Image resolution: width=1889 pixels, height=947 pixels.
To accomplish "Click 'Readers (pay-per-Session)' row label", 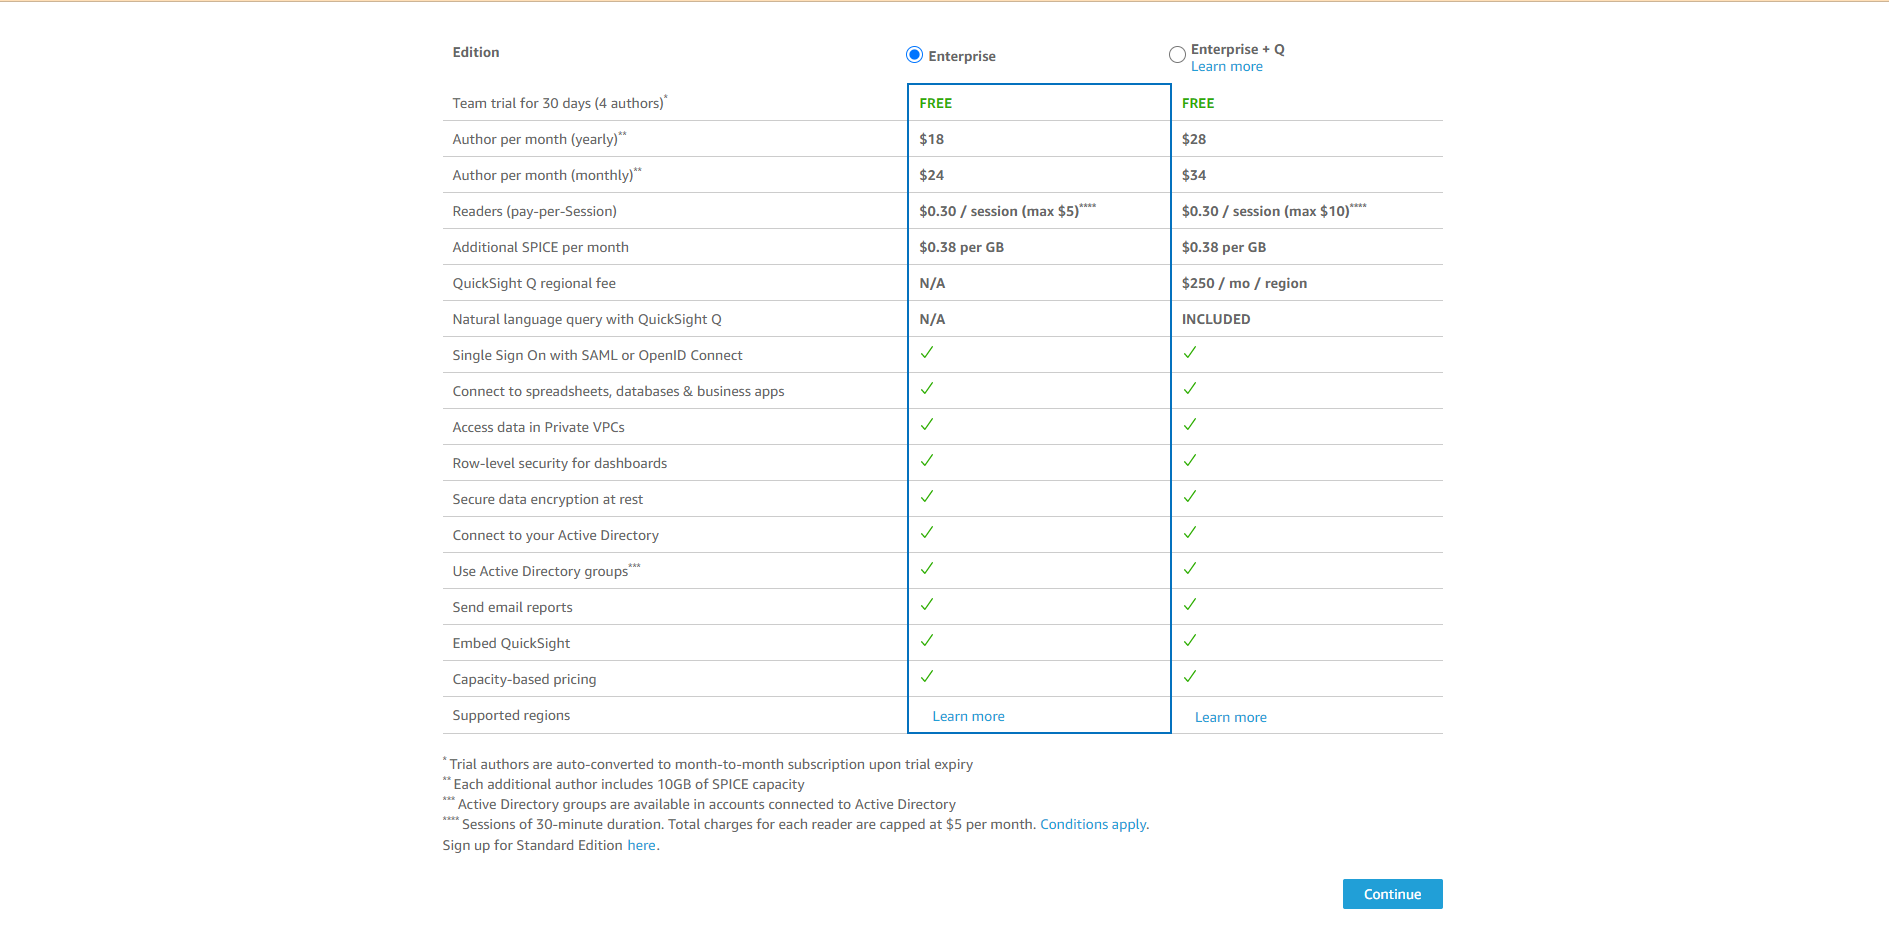I will click(x=534, y=211).
